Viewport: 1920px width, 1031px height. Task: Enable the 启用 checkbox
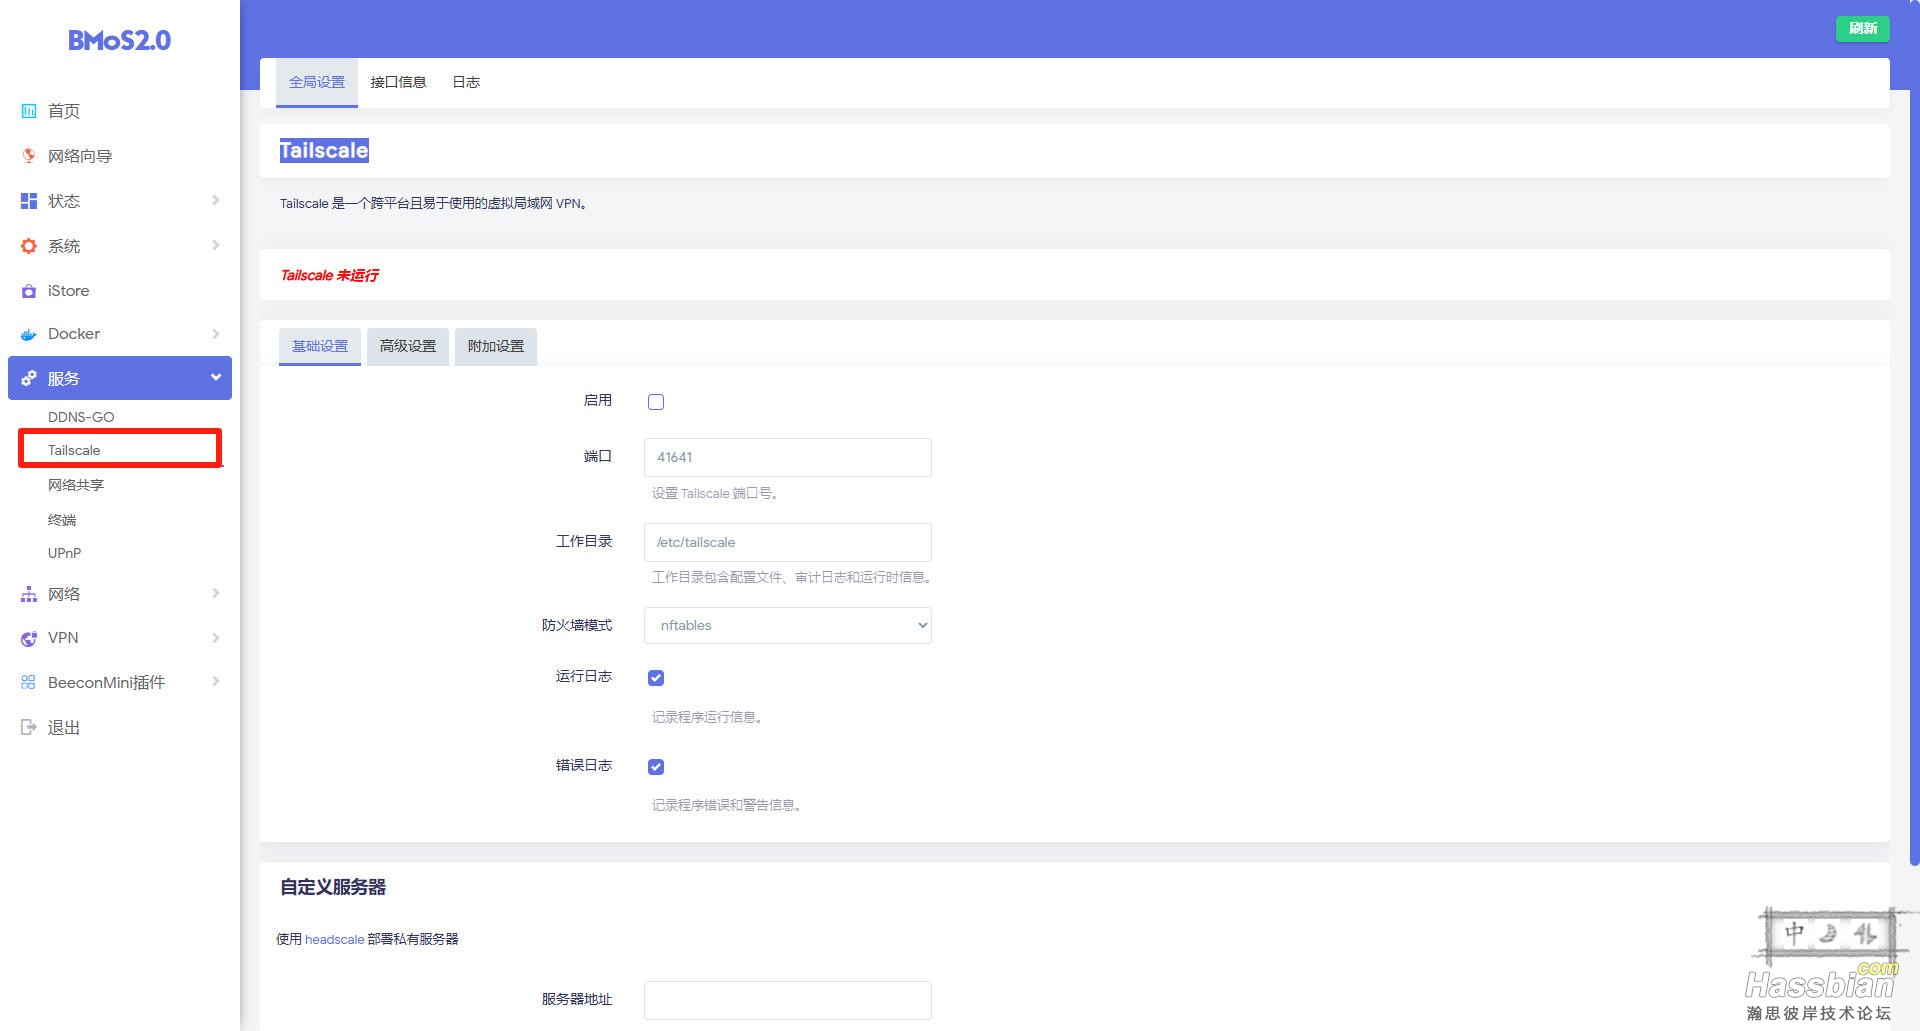pyautogui.click(x=656, y=402)
